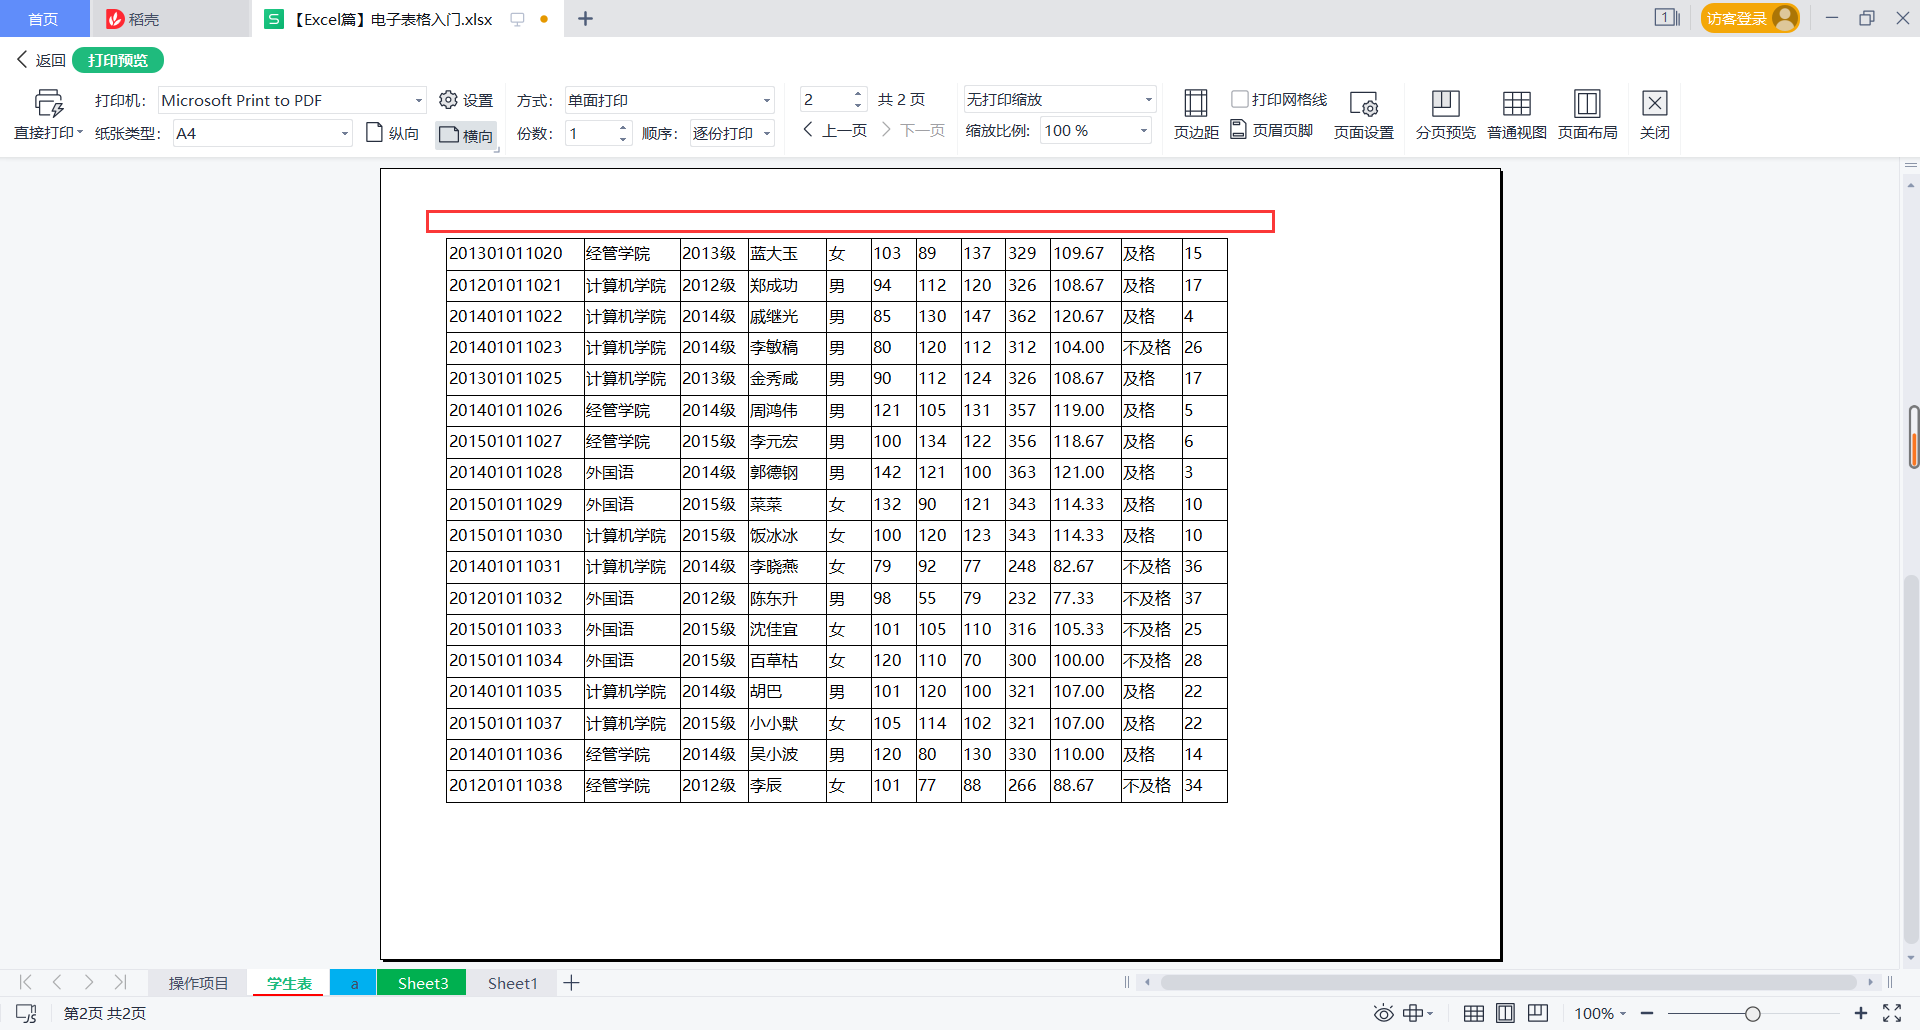This screenshot has width=1920, height=1030.
Task: Click the direct print printer icon
Action: [x=48, y=102]
